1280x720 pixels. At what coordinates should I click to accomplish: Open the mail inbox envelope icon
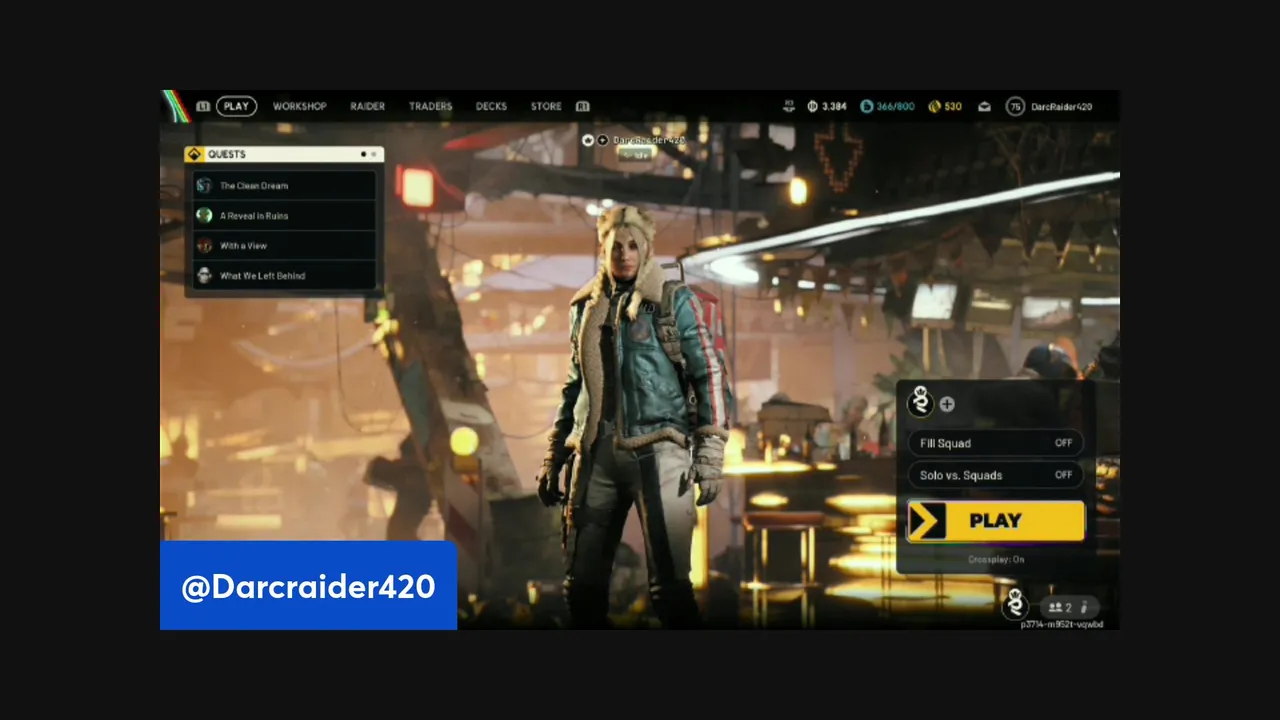(x=984, y=106)
